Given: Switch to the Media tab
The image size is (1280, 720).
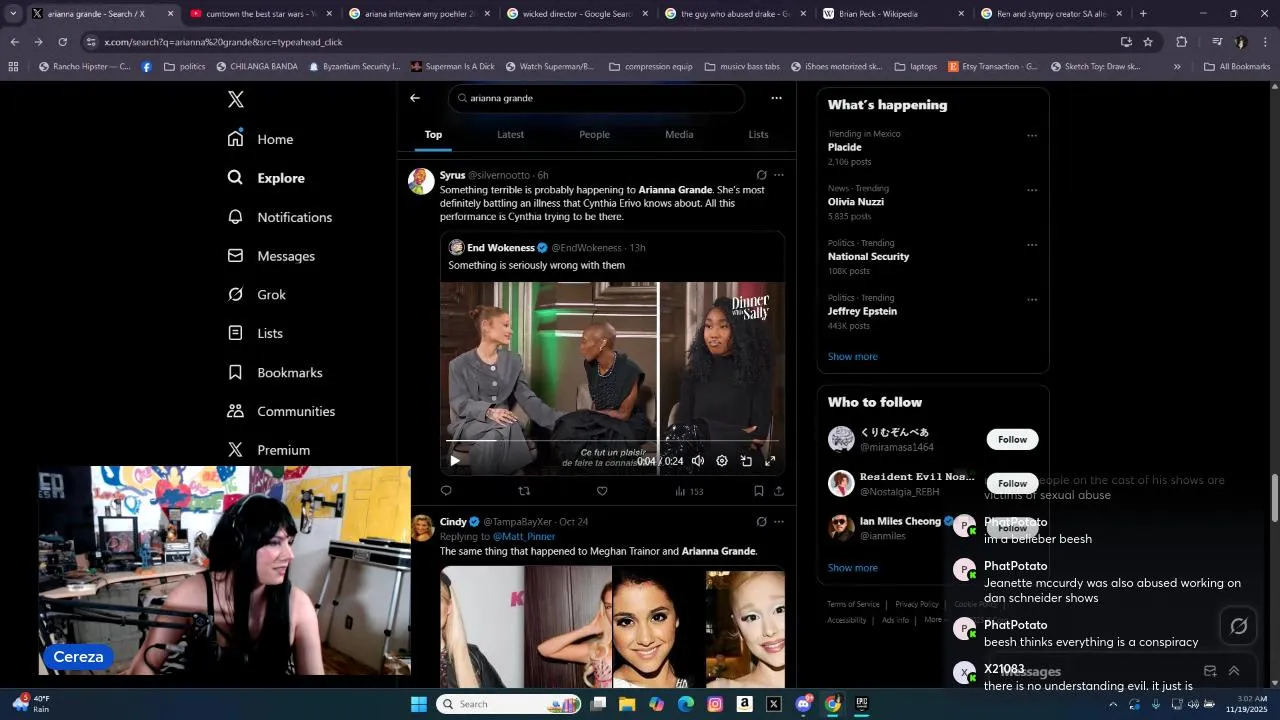Looking at the screenshot, I should (679, 134).
